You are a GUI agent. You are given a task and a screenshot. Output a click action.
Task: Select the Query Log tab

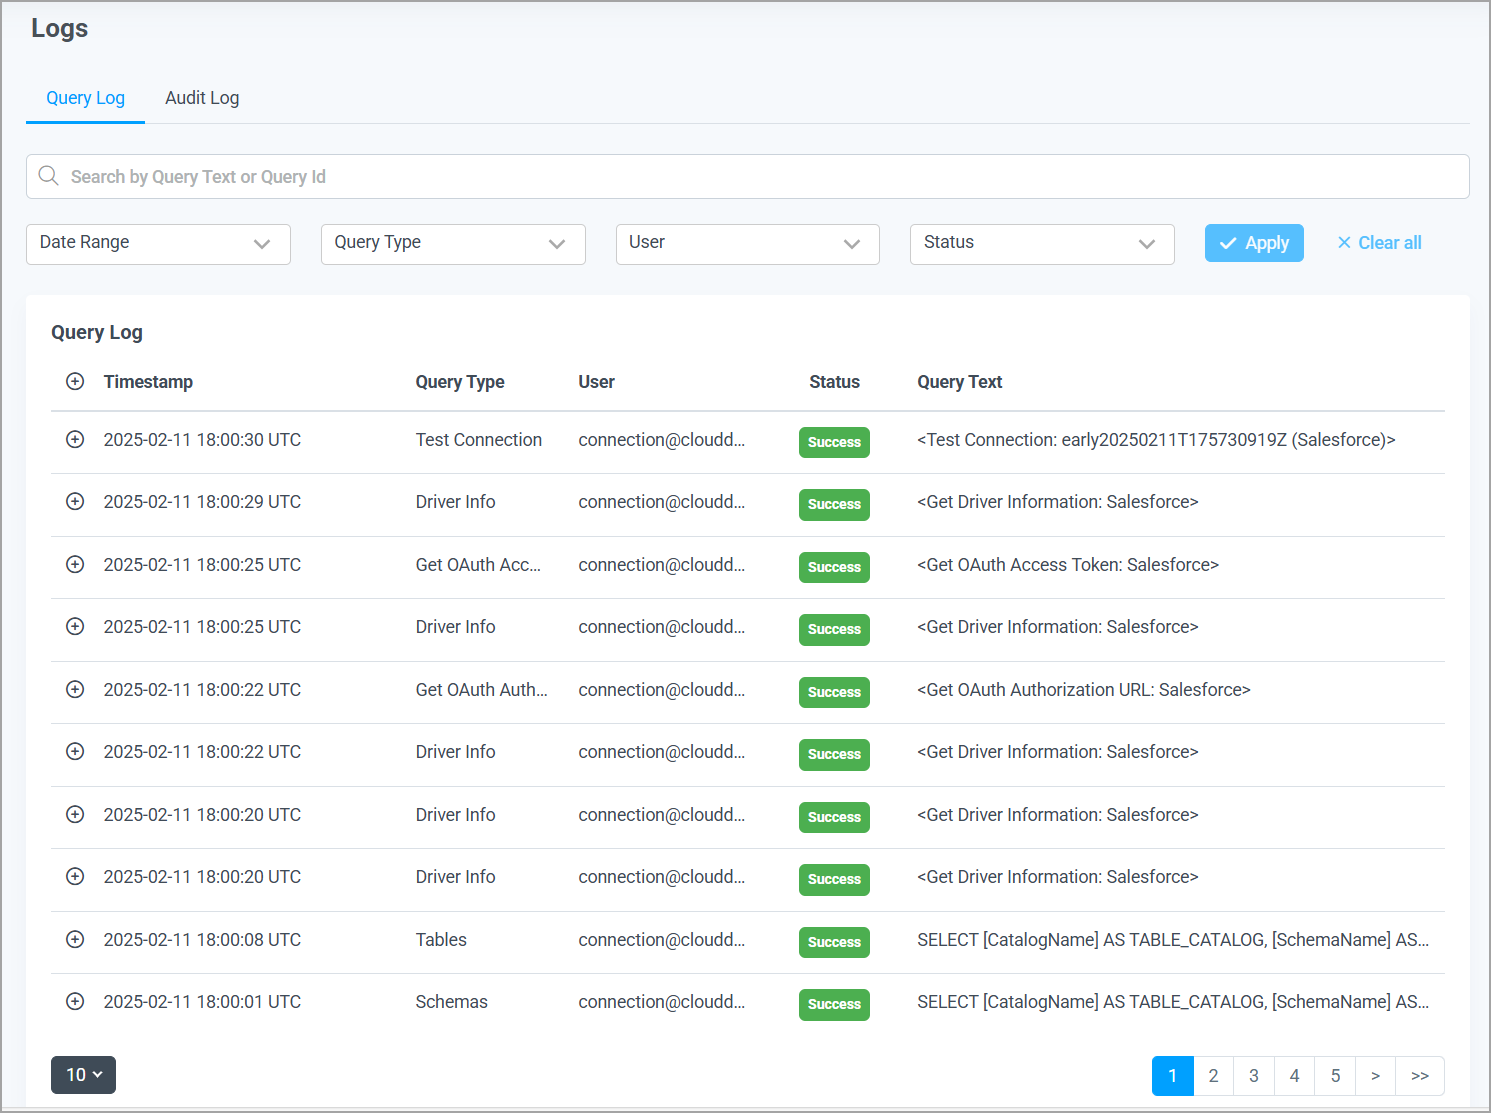(85, 97)
